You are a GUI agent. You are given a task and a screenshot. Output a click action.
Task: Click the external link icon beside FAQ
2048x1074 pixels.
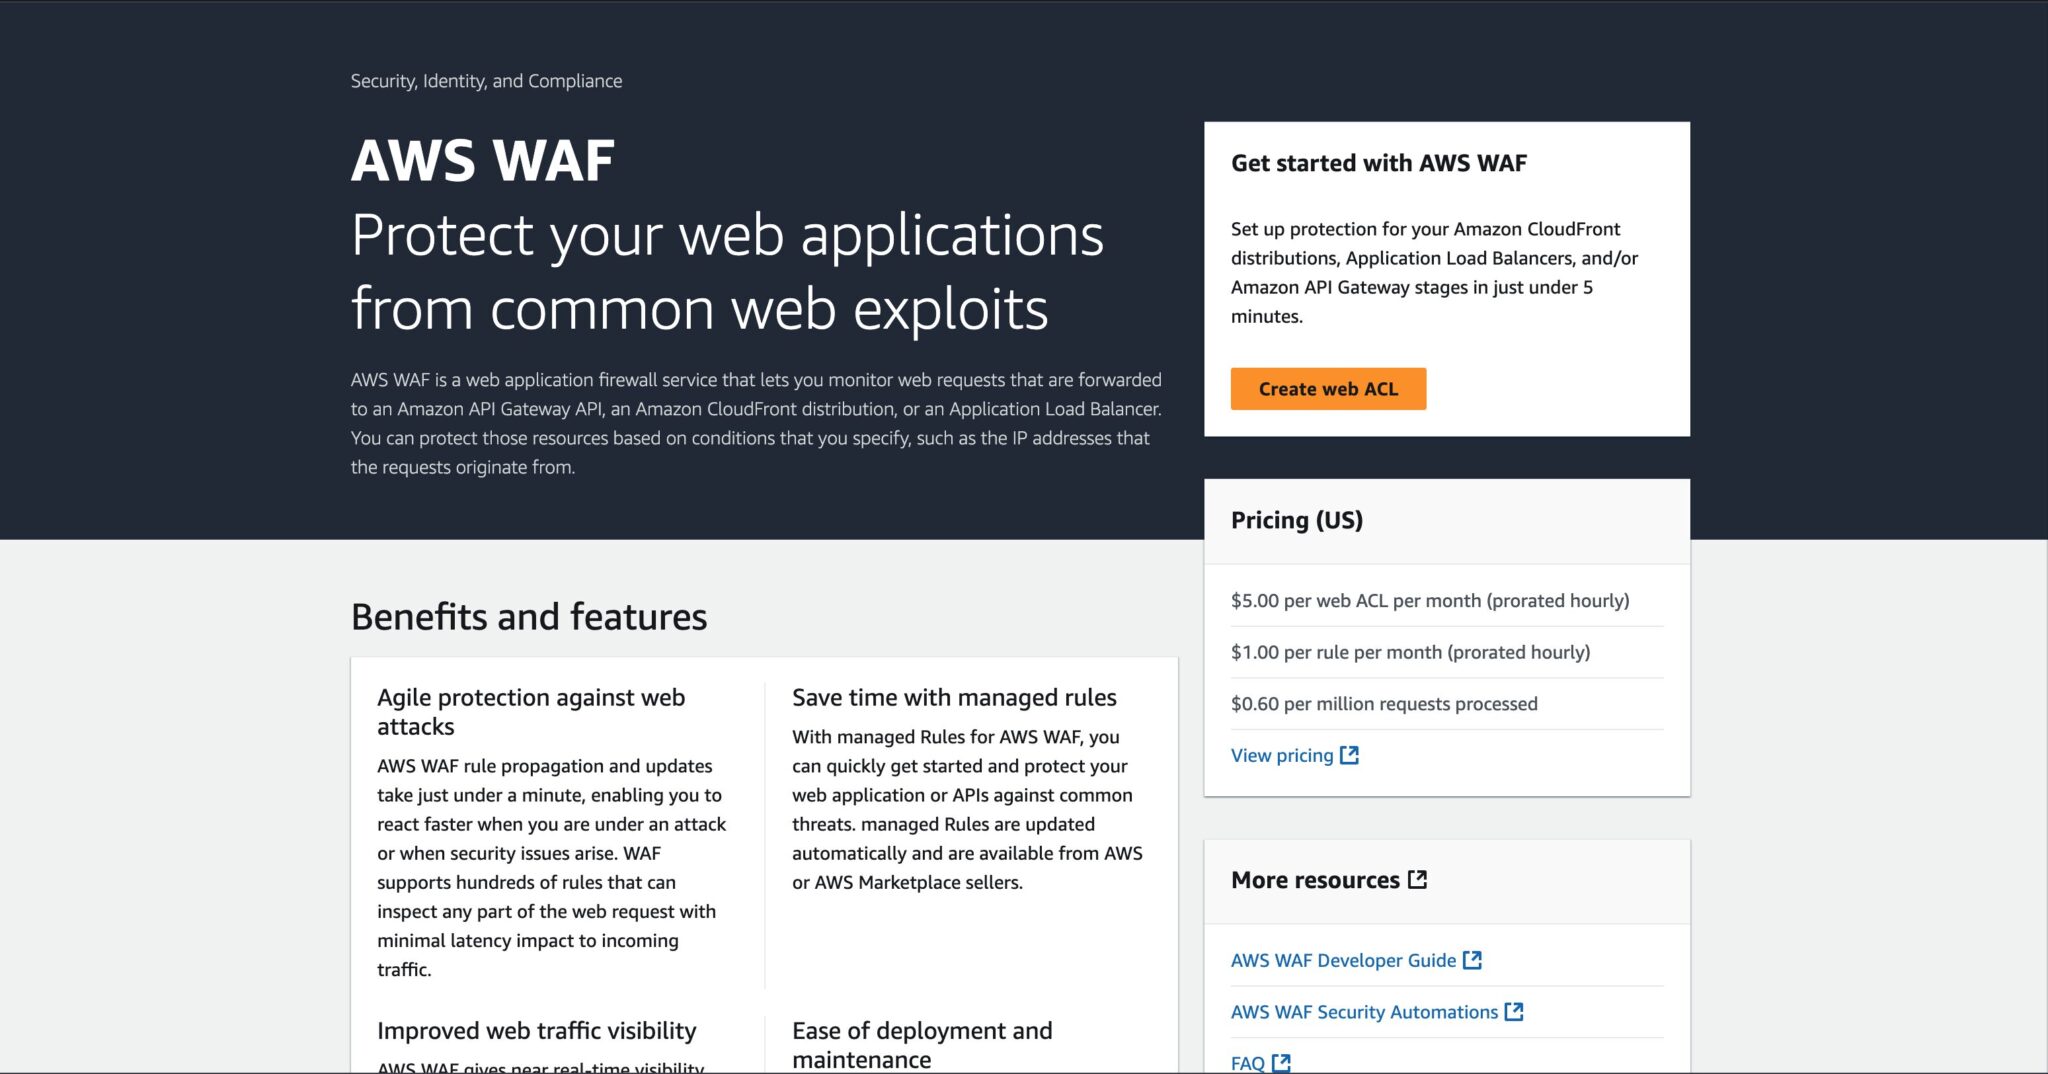point(1281,1063)
